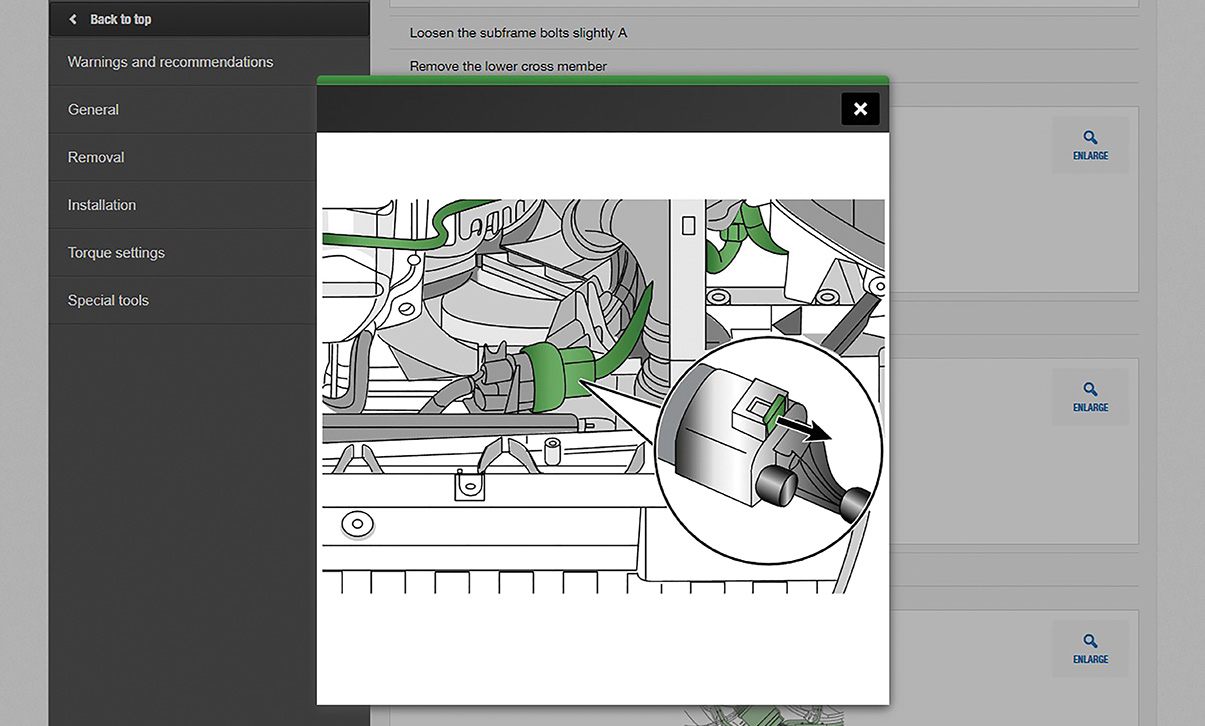Open Warnings and recommendations section
Viewport: 1205px width, 726px height.
tap(170, 62)
